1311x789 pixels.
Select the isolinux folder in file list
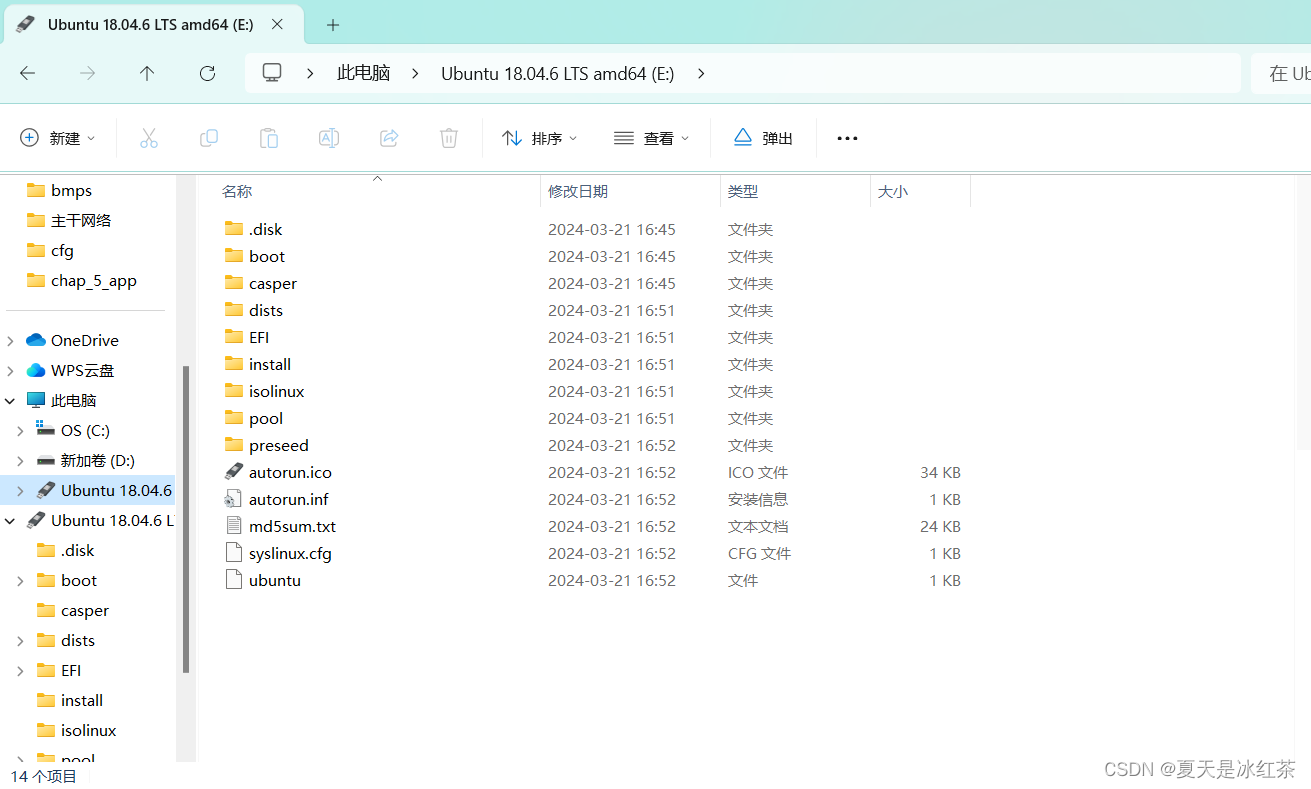pyautogui.click(x=277, y=391)
